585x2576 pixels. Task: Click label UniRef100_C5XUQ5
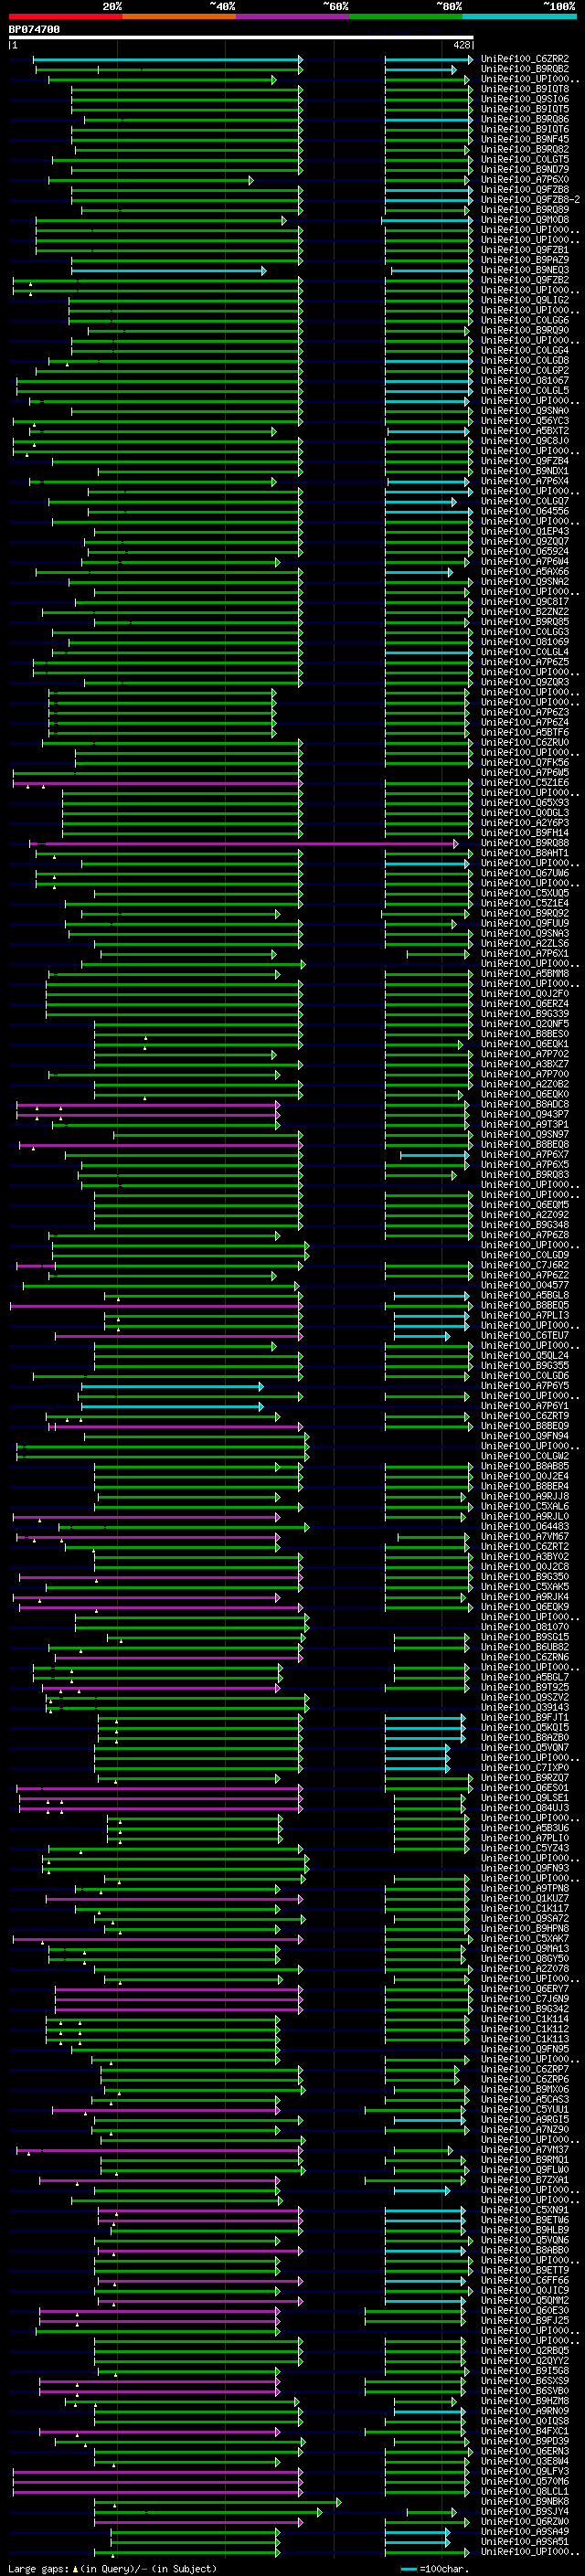[x=525, y=893]
